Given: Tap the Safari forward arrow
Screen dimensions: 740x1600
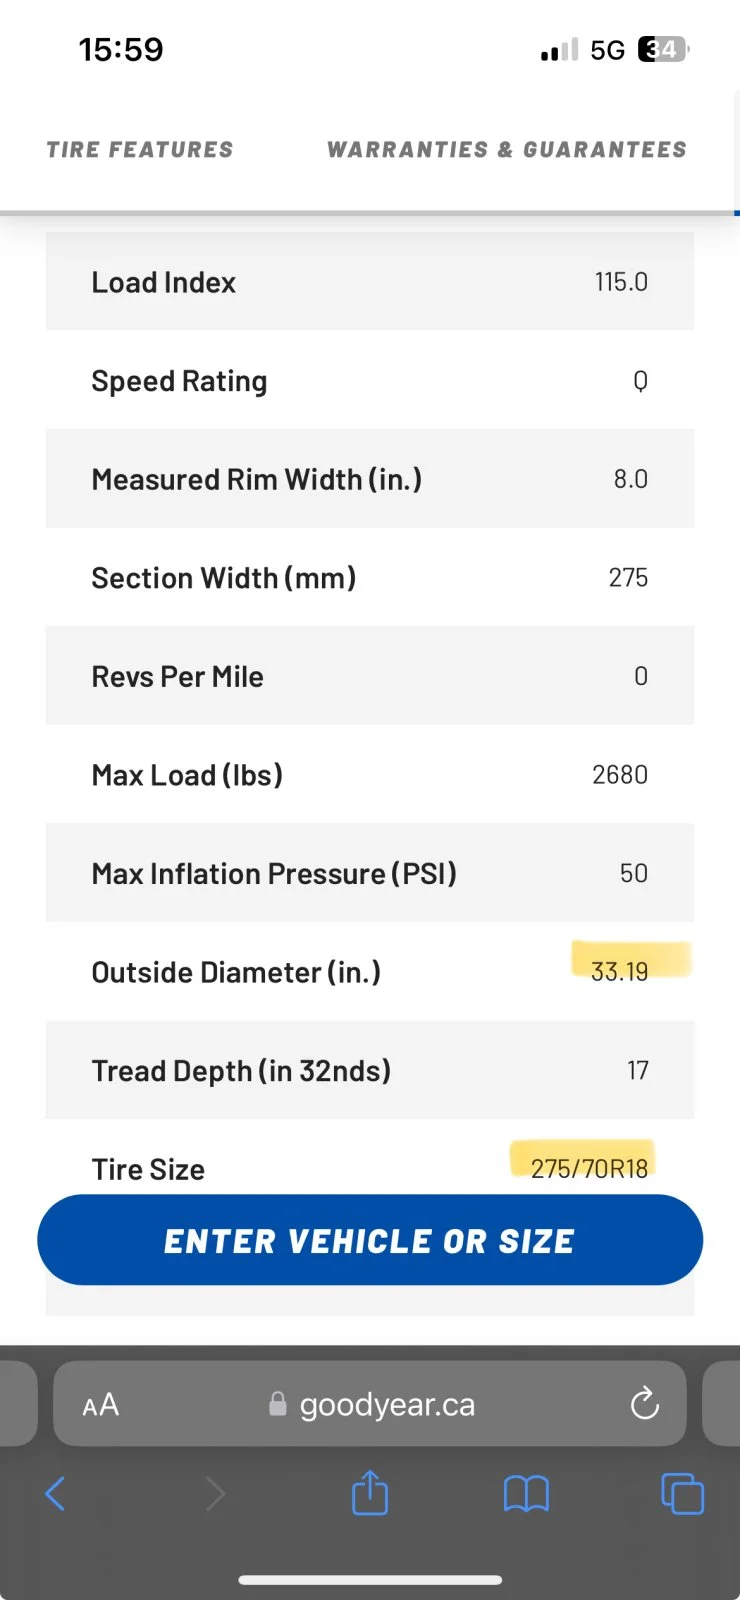Looking at the screenshot, I should click(x=215, y=1494).
